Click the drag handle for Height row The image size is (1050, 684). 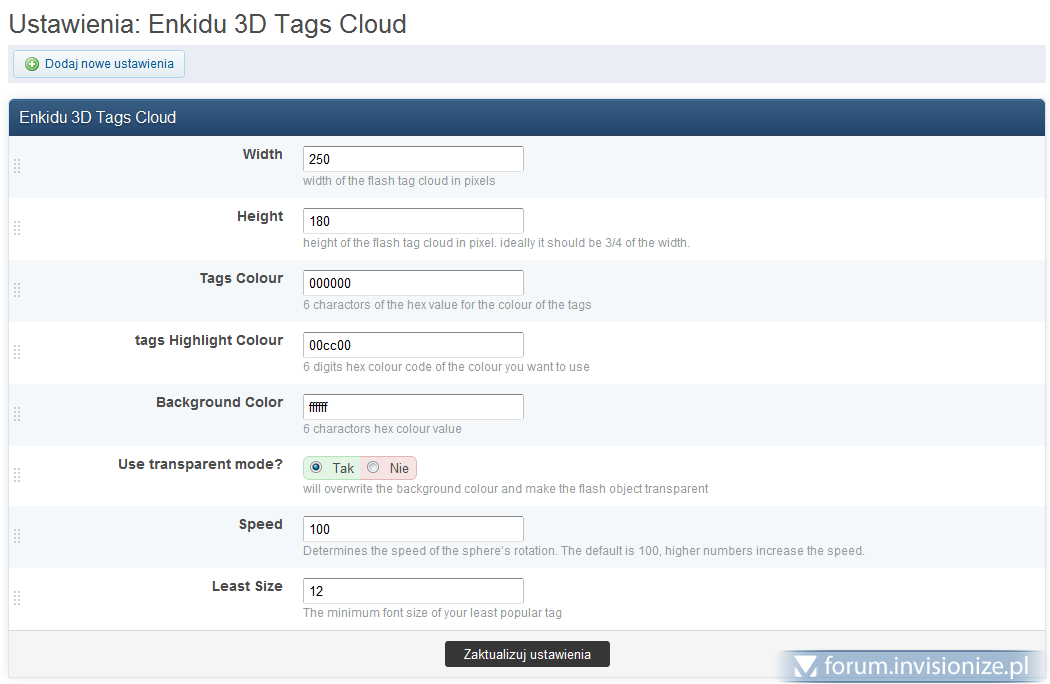tap(17, 228)
